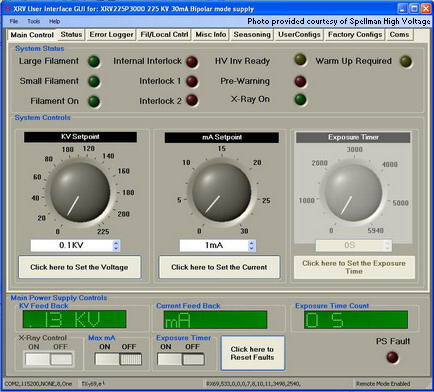Open the Tools menu

(33, 21)
